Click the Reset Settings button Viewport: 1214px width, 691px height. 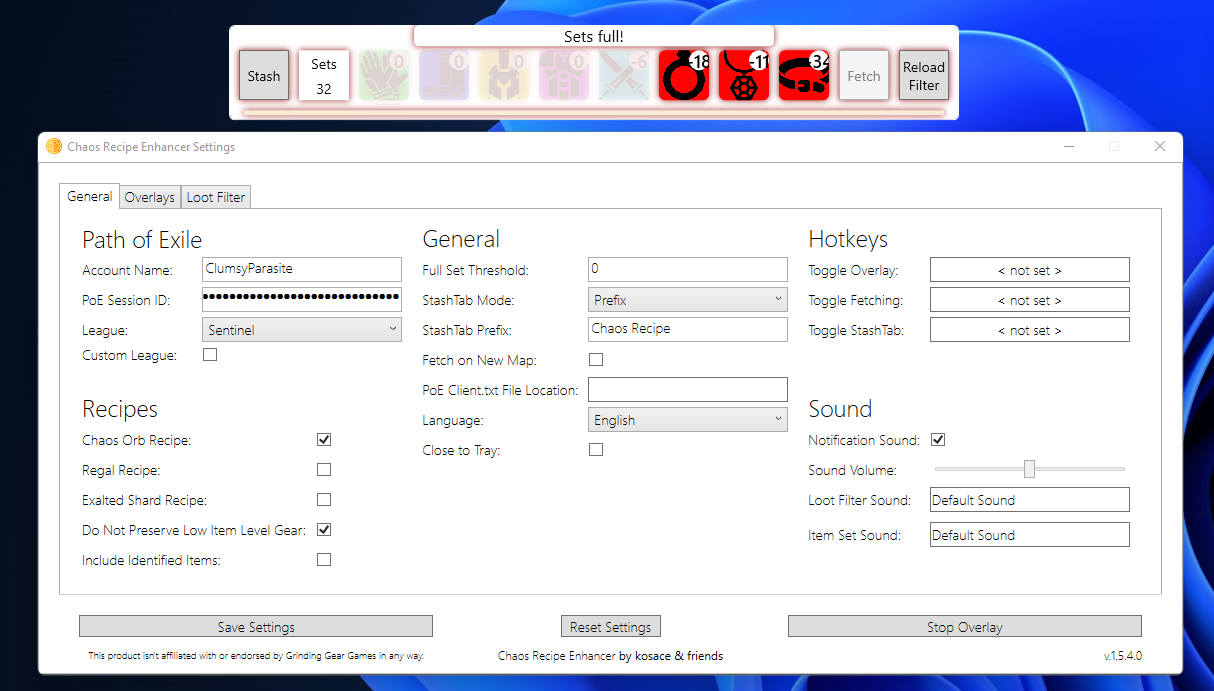(610, 626)
